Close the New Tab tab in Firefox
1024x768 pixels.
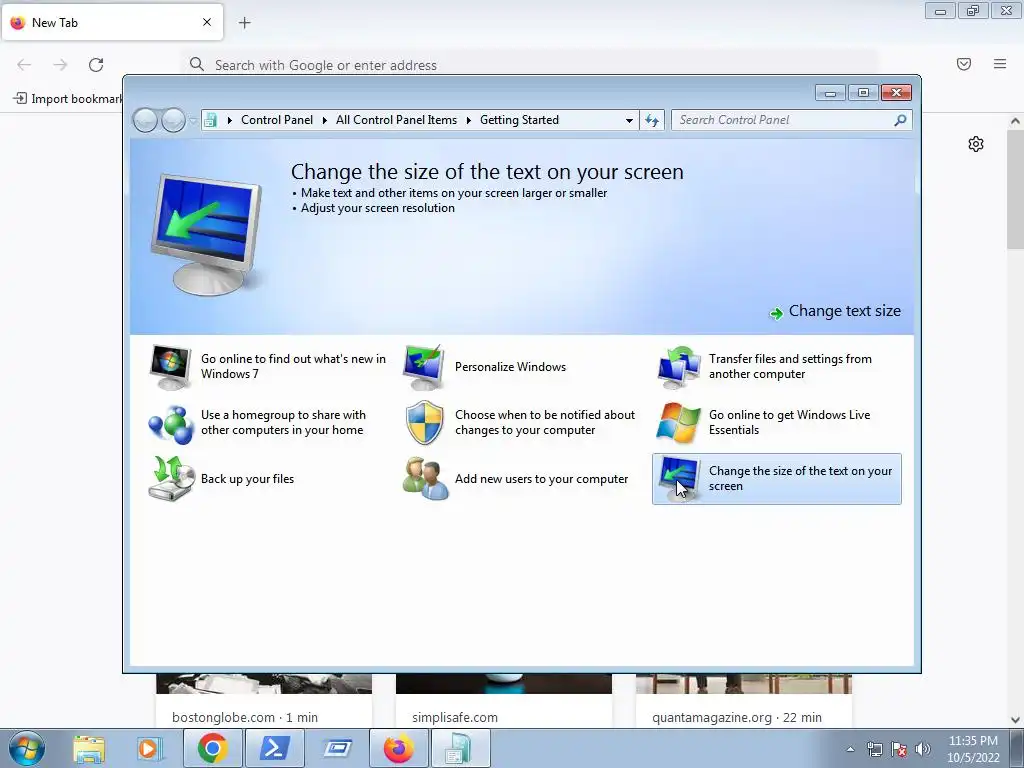coord(207,22)
